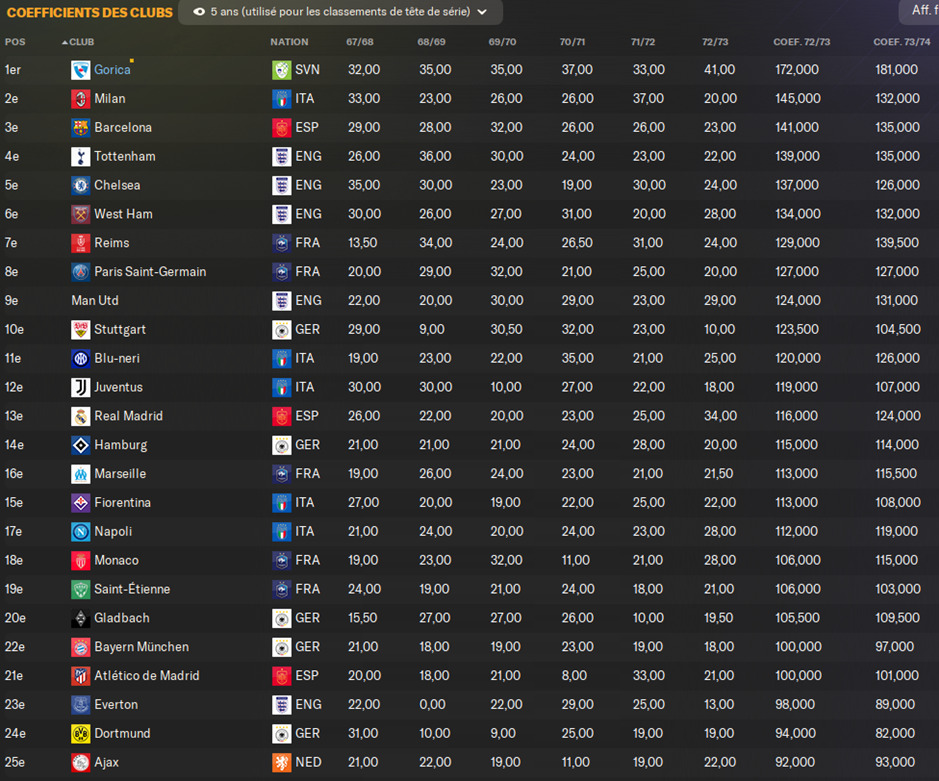Sort by the COEF. 72/73 column header
The width and height of the screenshot is (939, 781).
click(802, 42)
